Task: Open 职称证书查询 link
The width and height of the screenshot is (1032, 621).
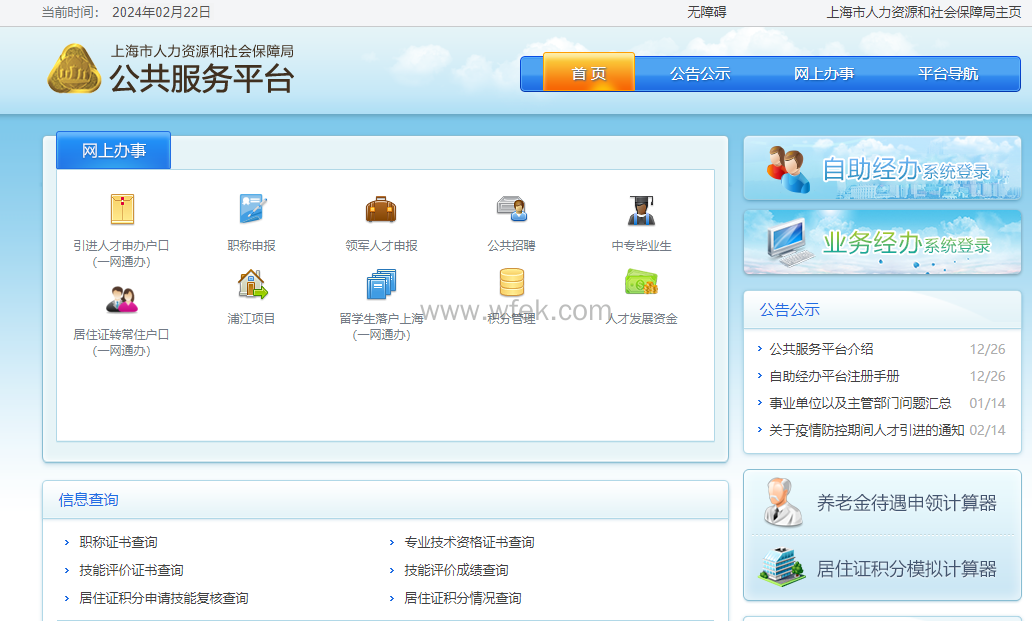Action: tap(118, 542)
